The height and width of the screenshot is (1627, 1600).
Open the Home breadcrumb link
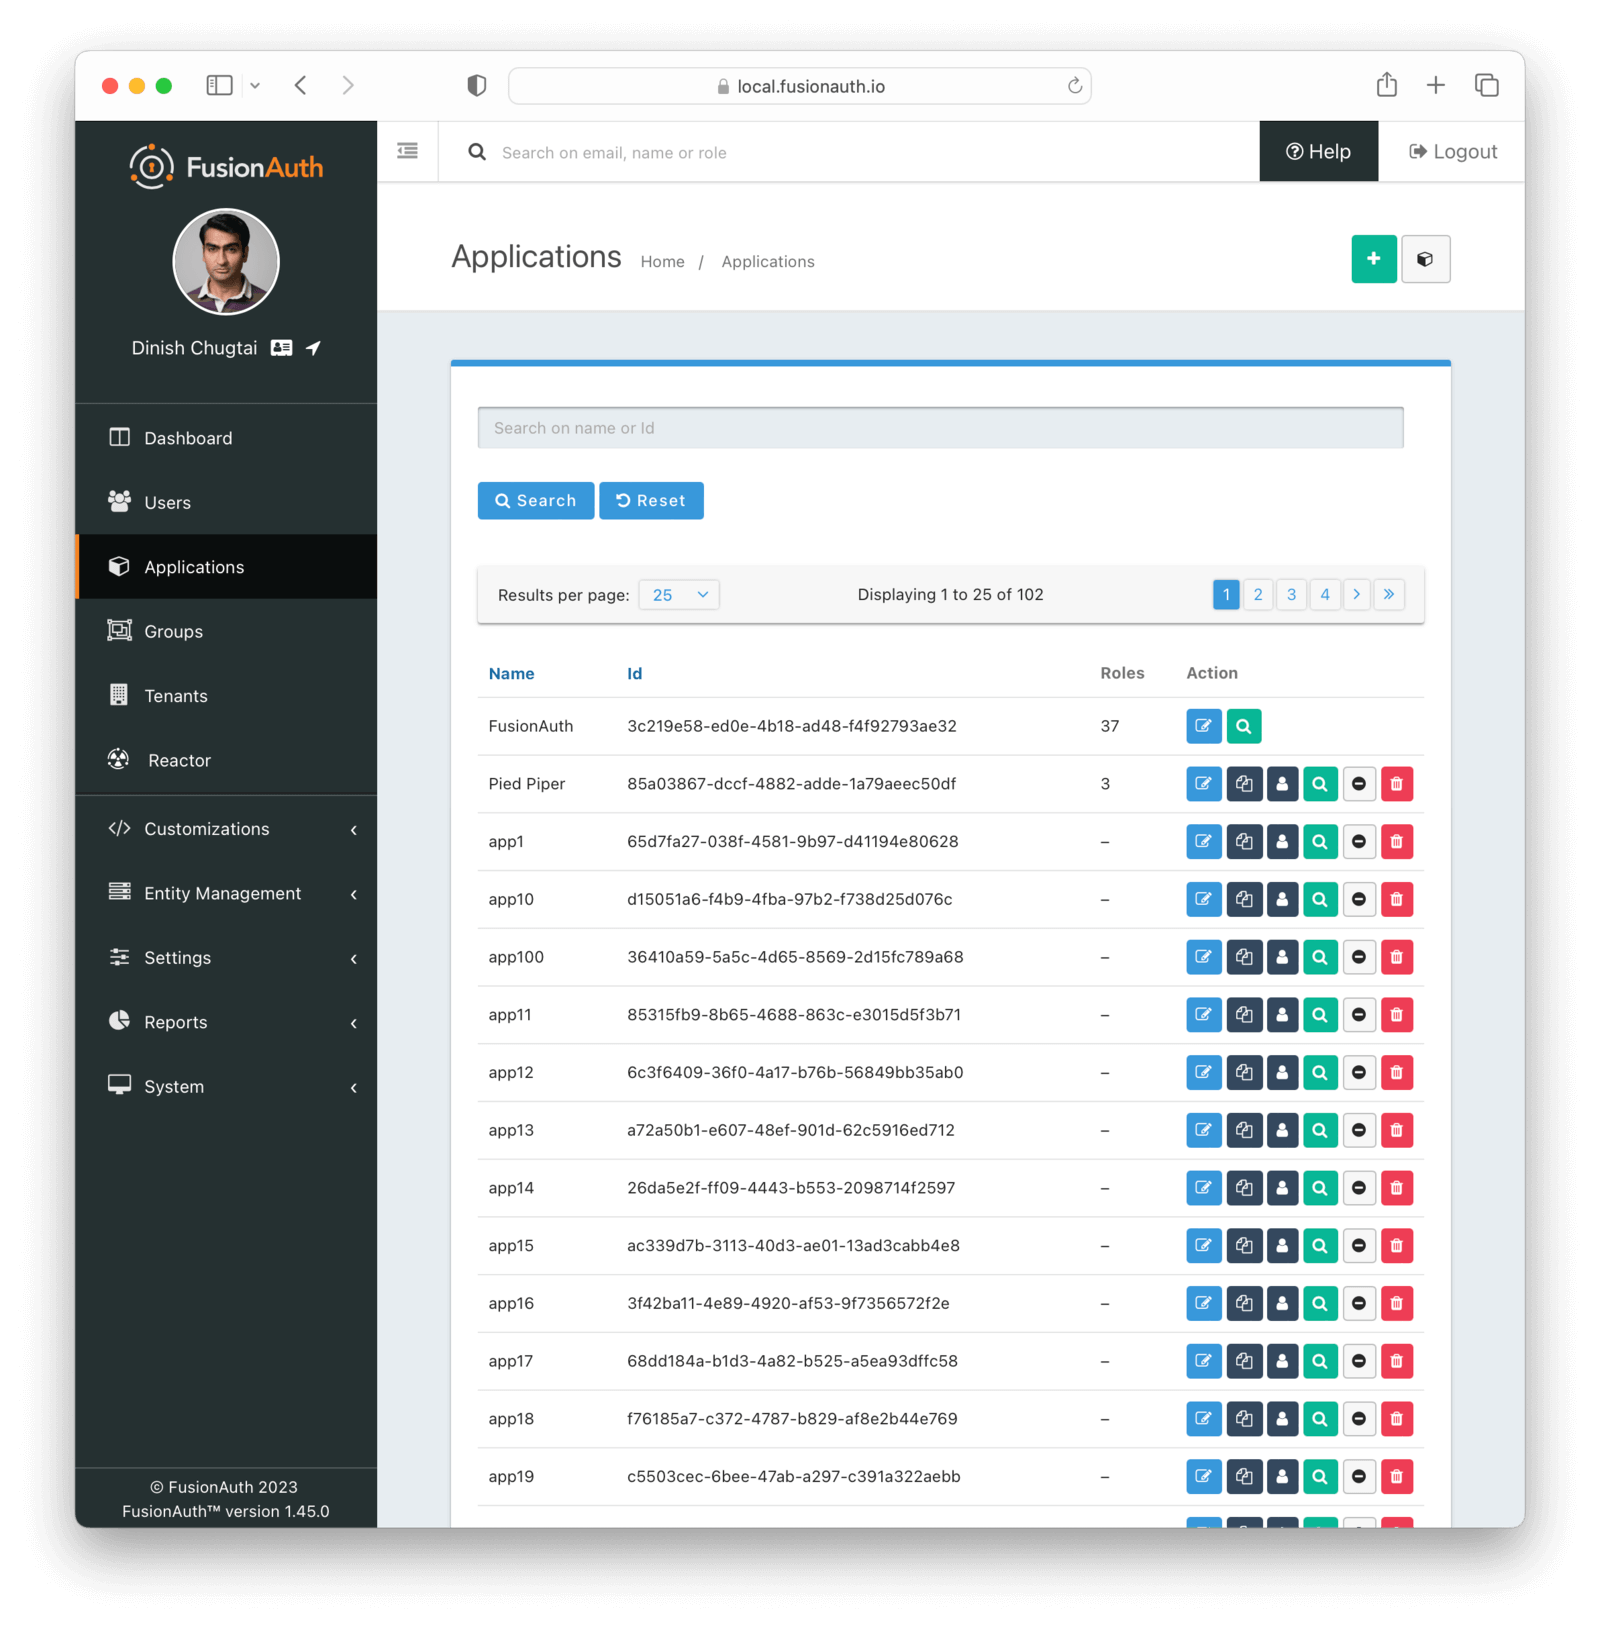point(662,261)
